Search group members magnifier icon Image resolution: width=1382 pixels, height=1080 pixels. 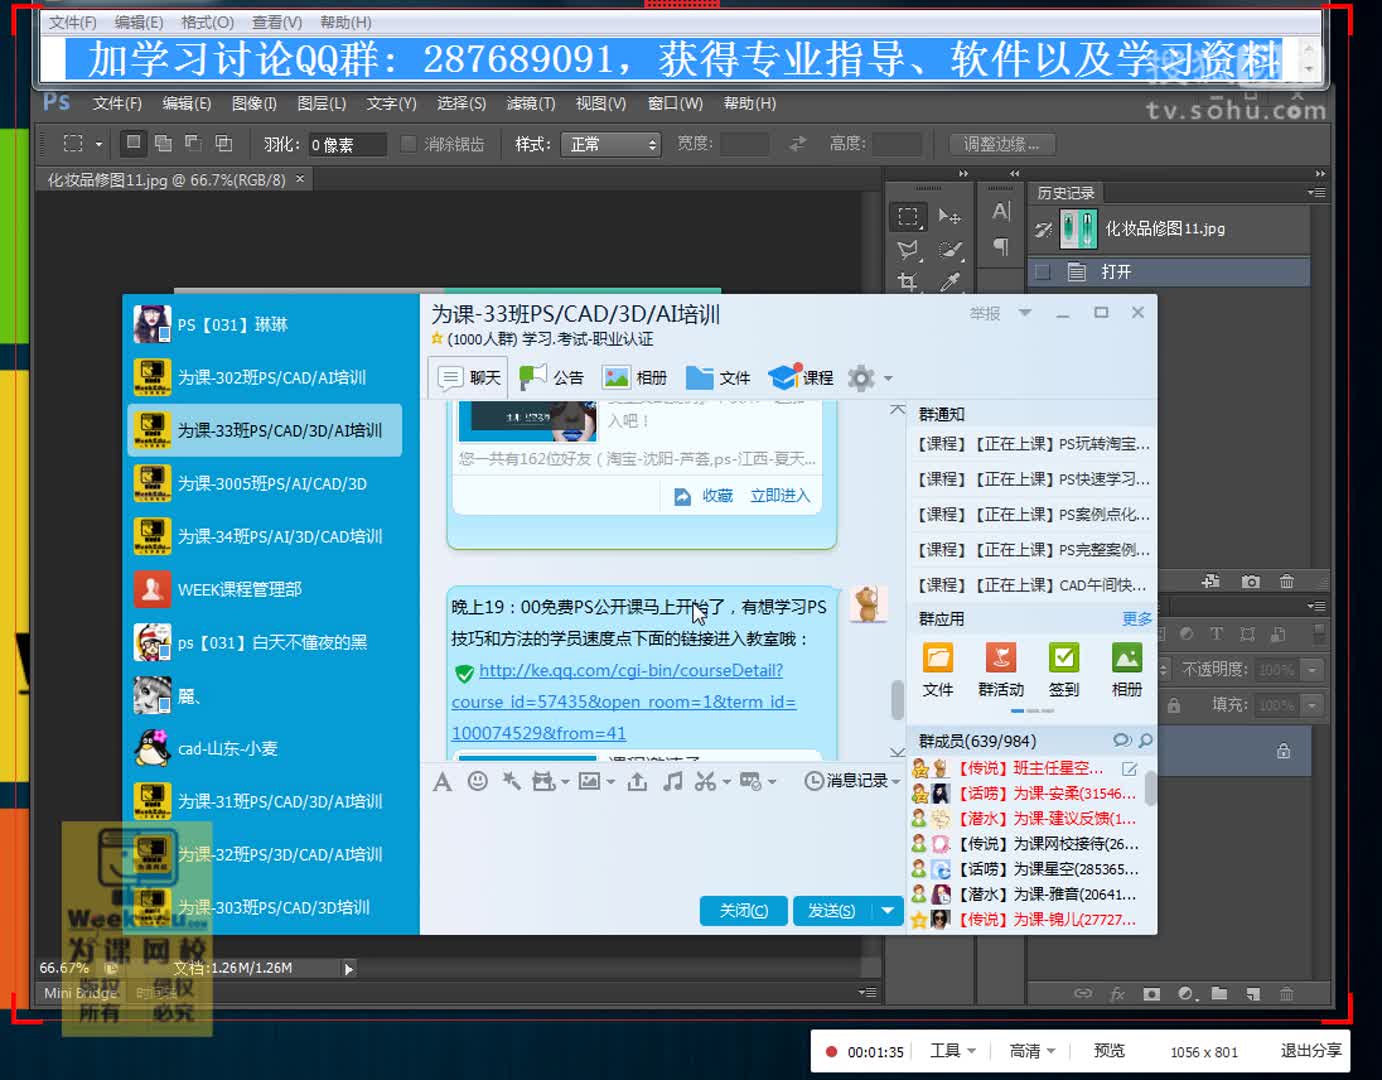point(1146,741)
